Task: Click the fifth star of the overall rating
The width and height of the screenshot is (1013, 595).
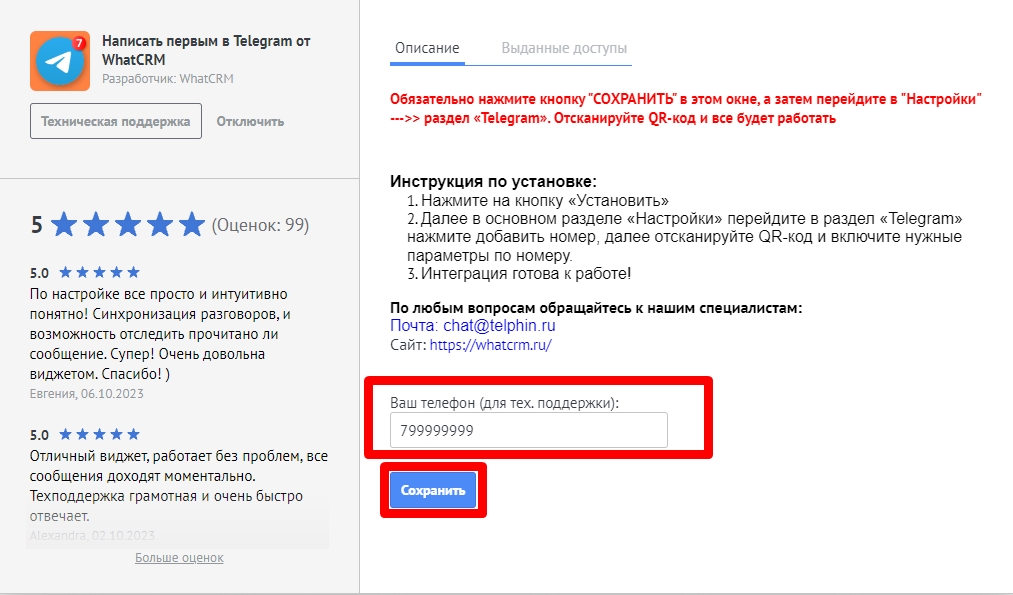Action: 191,225
